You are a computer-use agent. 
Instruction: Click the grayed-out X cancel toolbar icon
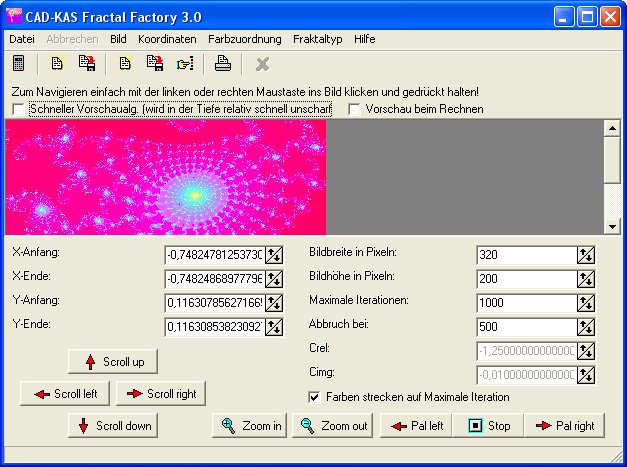click(x=262, y=64)
